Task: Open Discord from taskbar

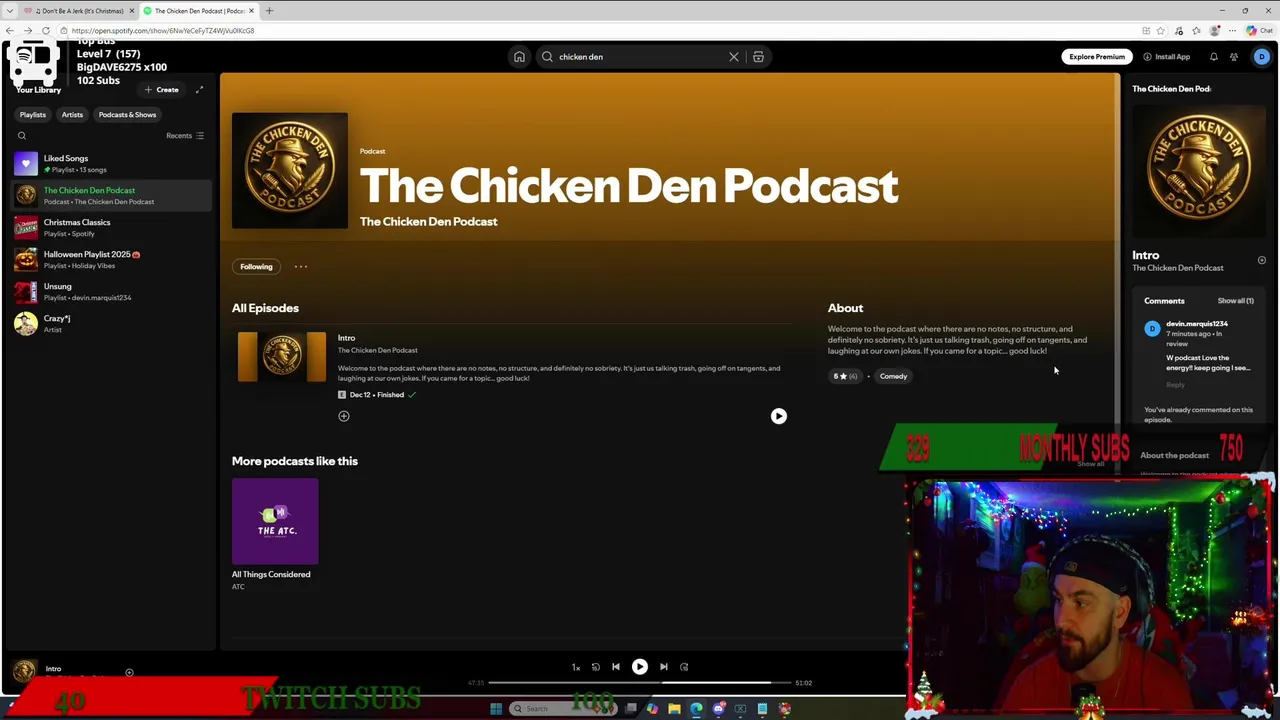Action: (x=719, y=709)
